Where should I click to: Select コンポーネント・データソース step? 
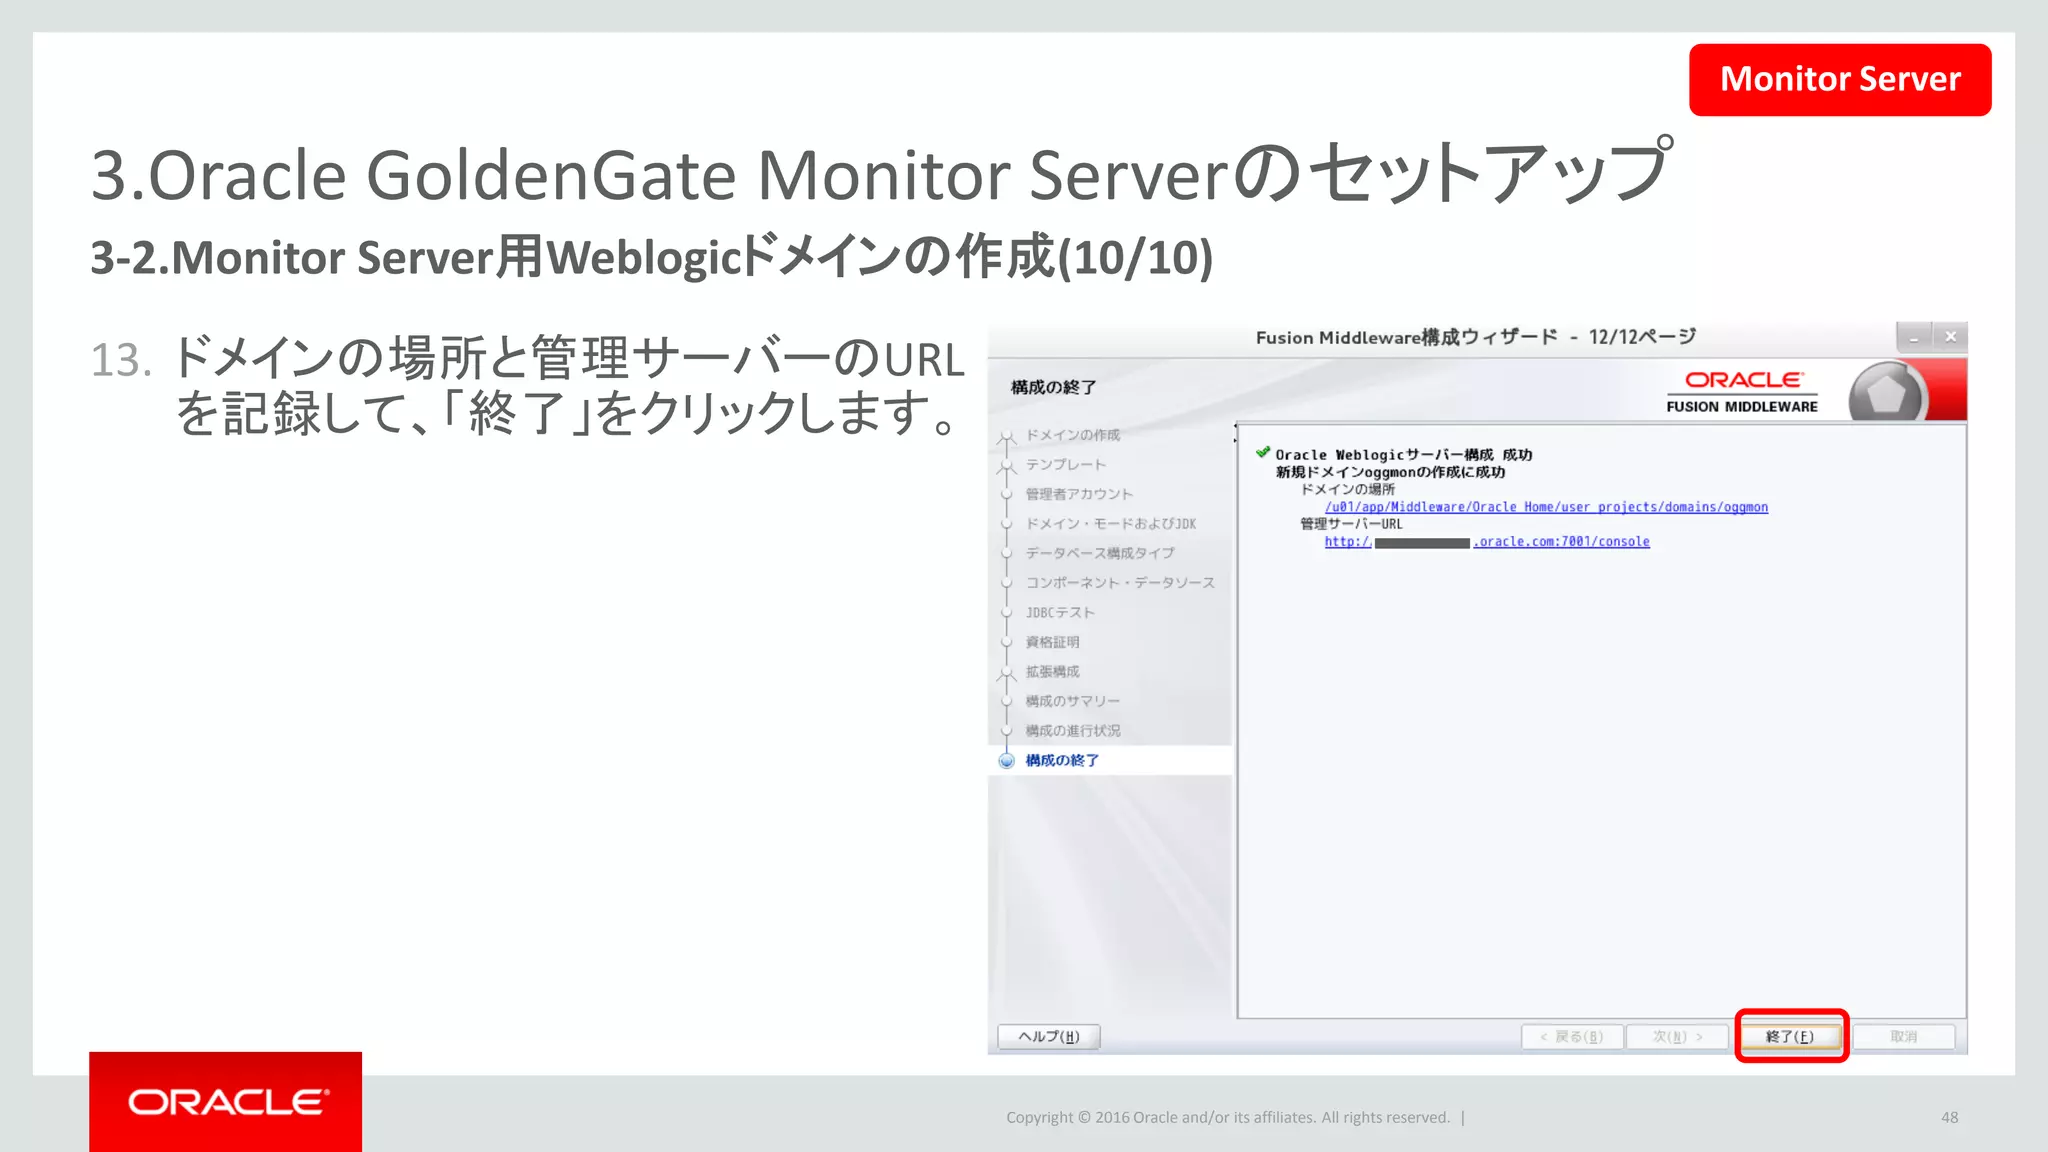(x=1120, y=583)
